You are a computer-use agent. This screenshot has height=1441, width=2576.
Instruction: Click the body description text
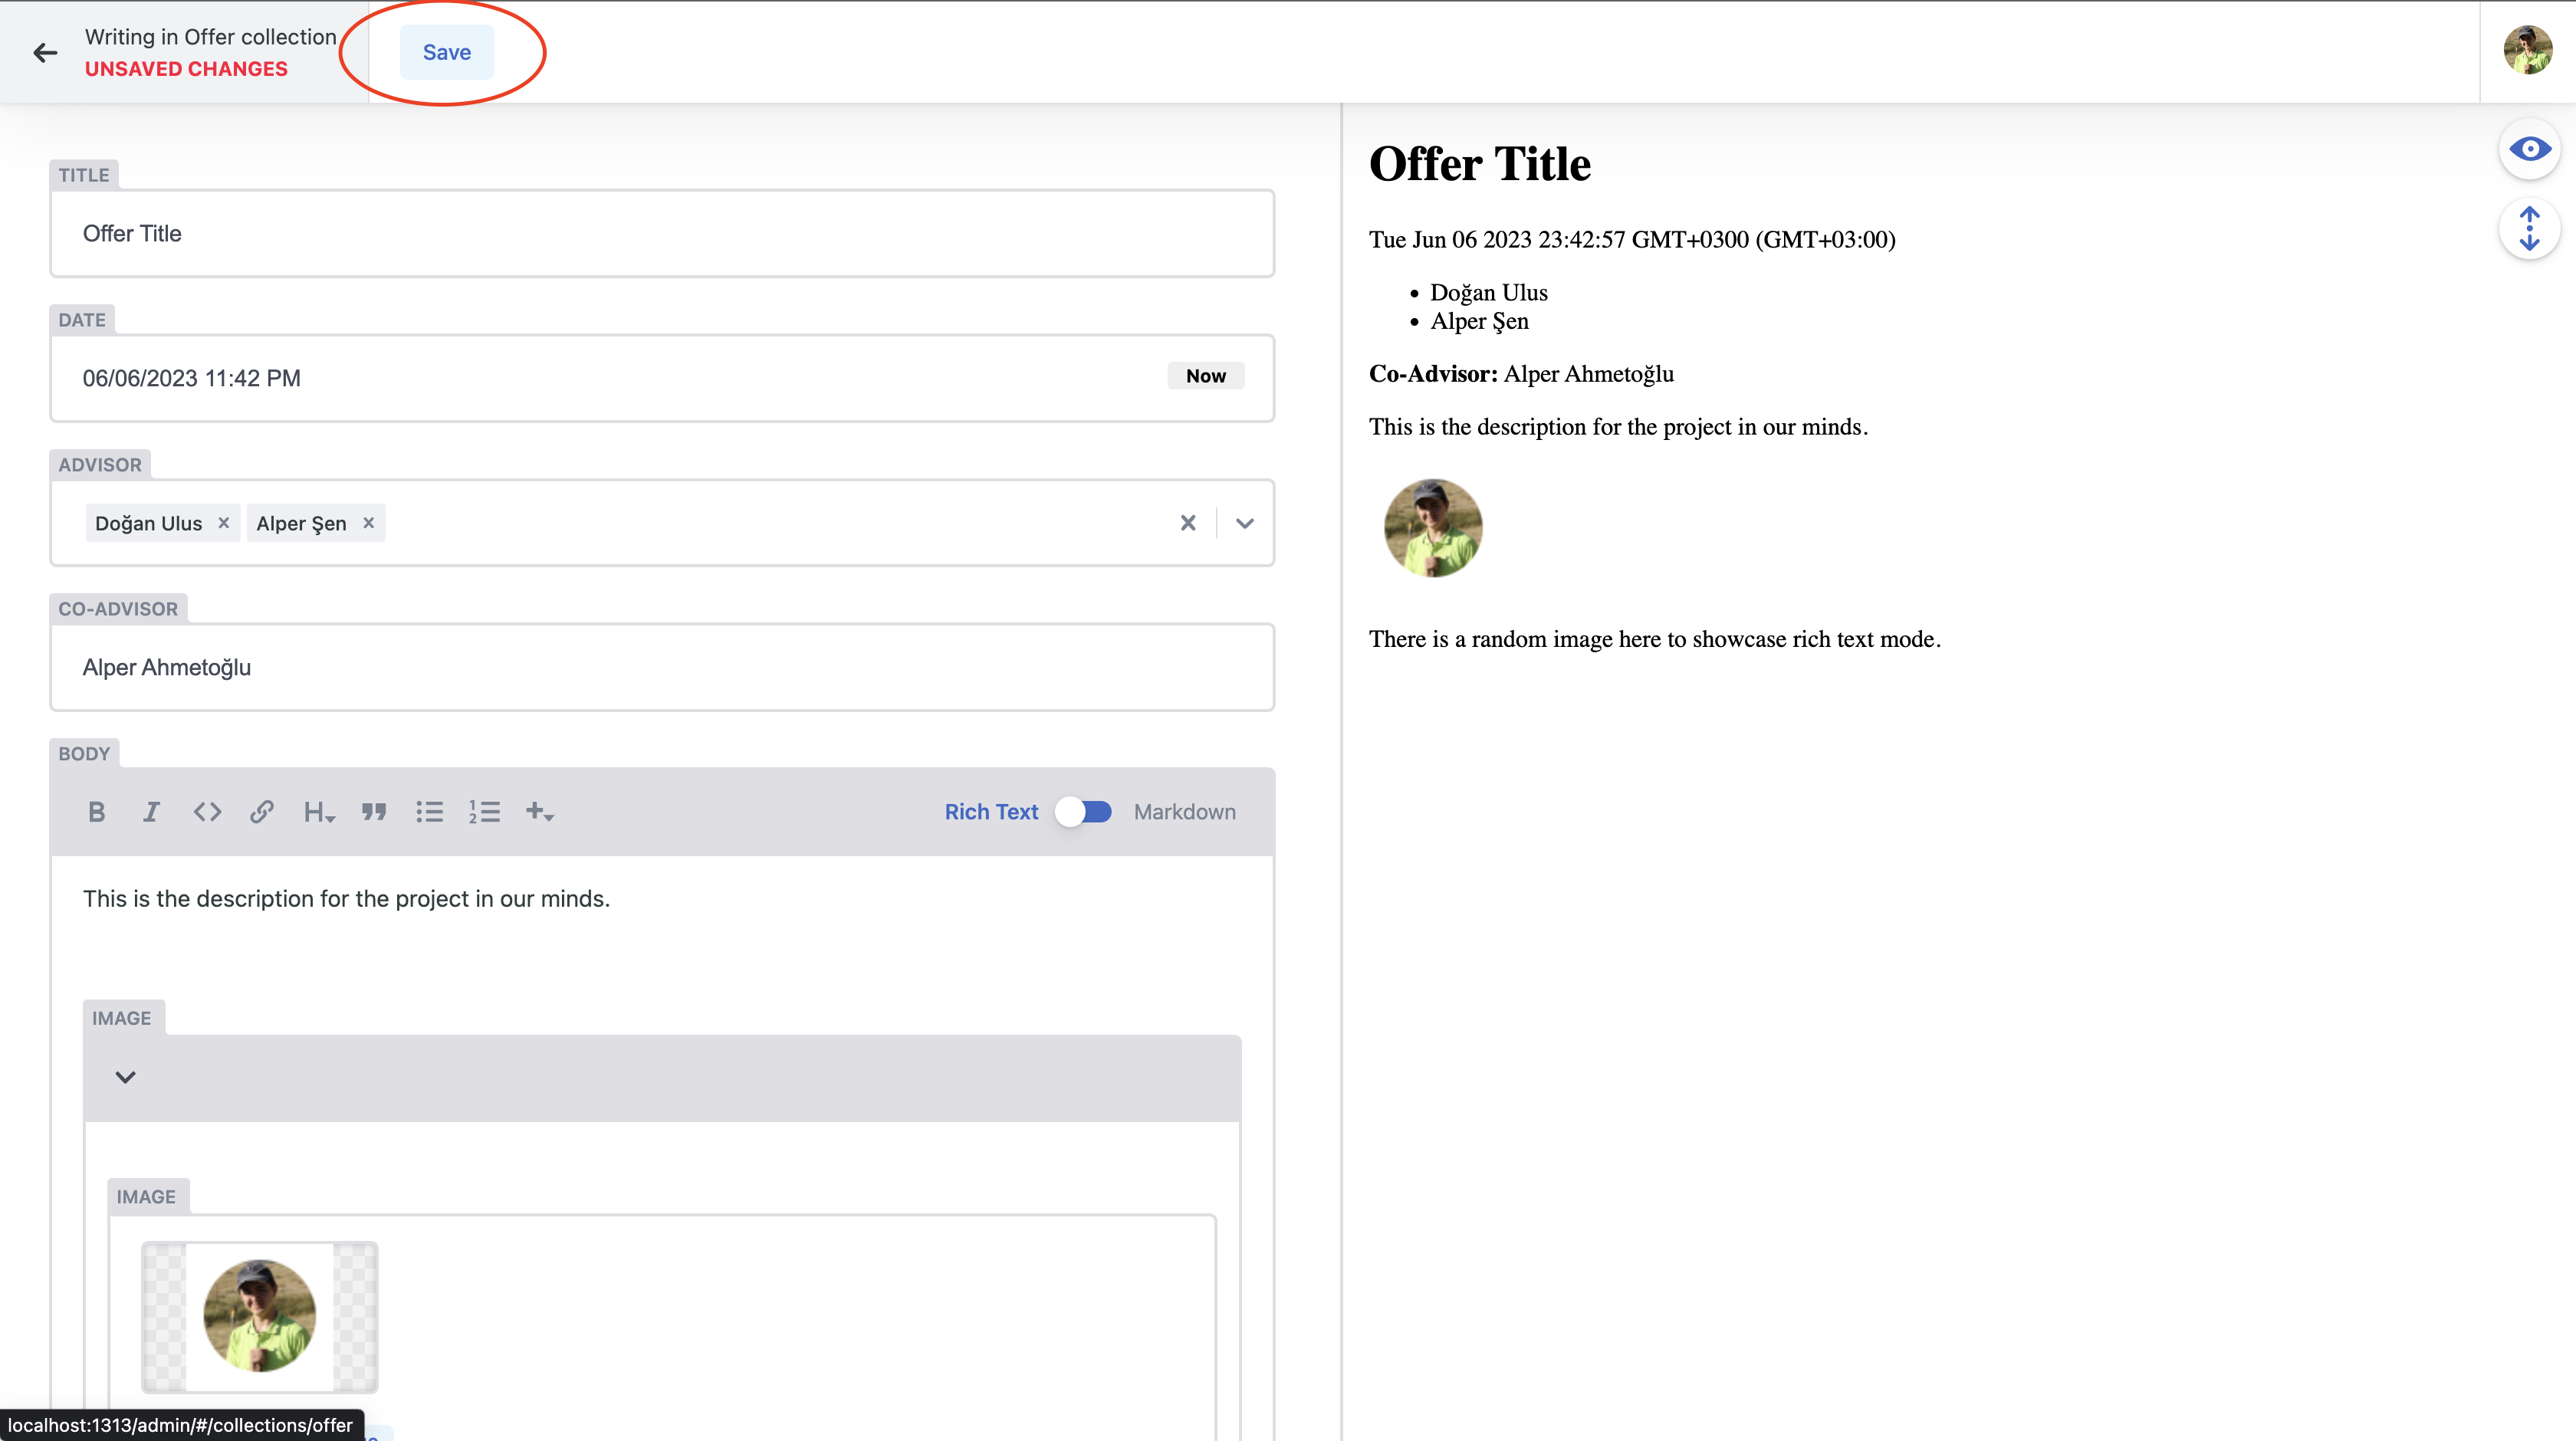(x=346, y=899)
